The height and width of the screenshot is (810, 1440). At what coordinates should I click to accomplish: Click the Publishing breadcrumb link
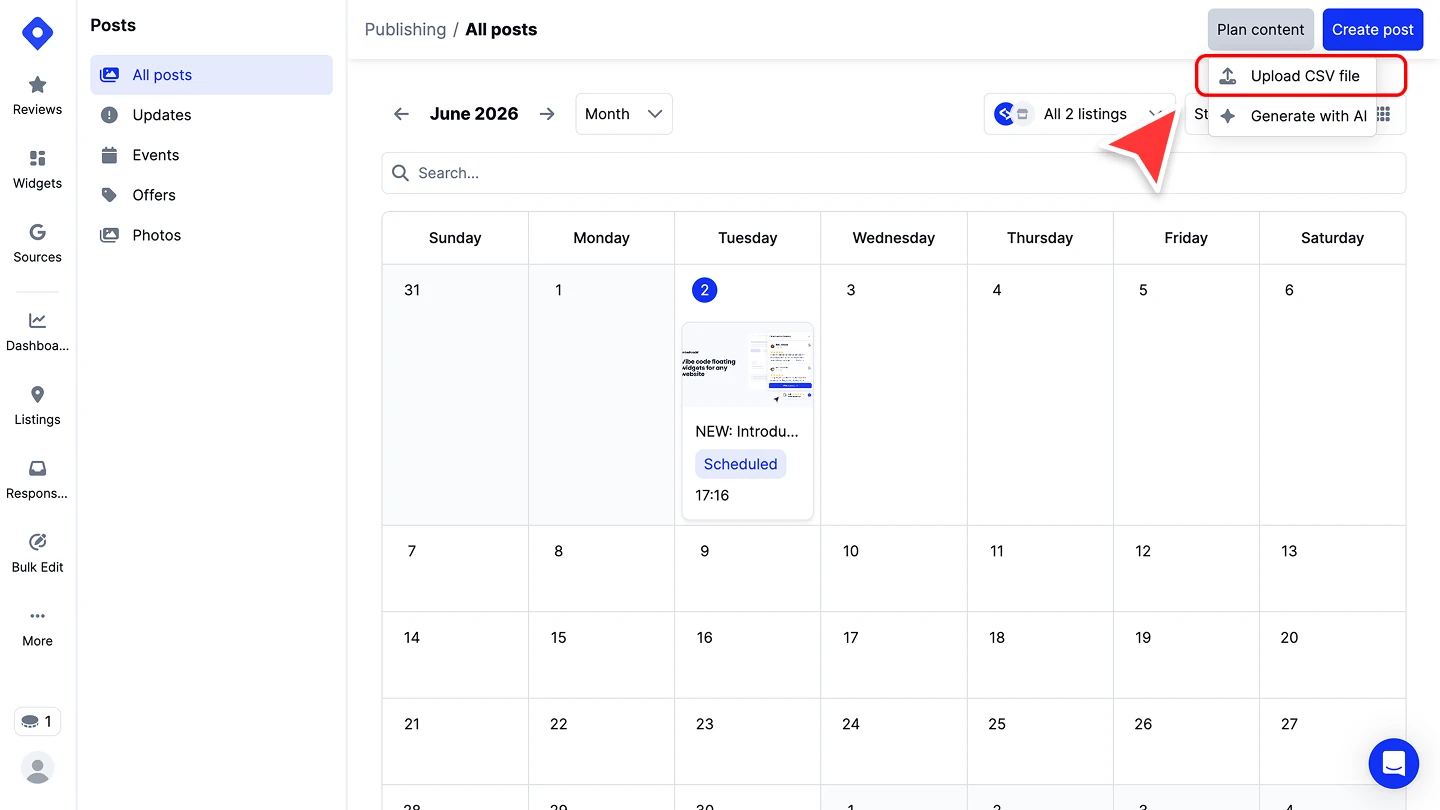coord(405,29)
